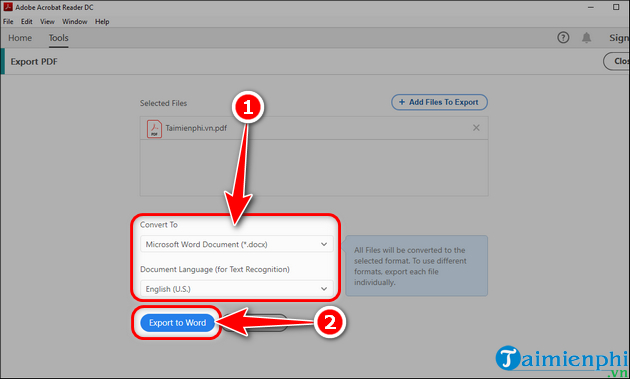Image resolution: width=630 pixels, height=379 pixels.
Task: Open the Window menu
Action: (x=74, y=22)
